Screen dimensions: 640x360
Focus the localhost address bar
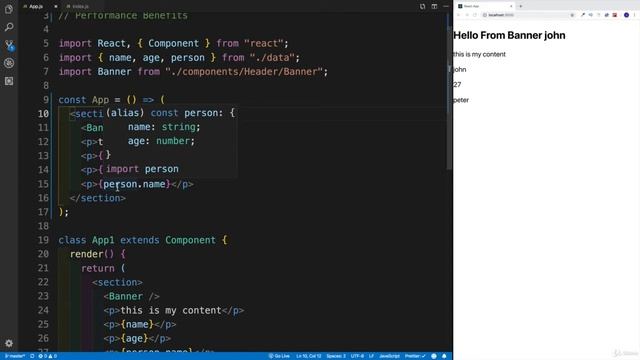(527, 15)
